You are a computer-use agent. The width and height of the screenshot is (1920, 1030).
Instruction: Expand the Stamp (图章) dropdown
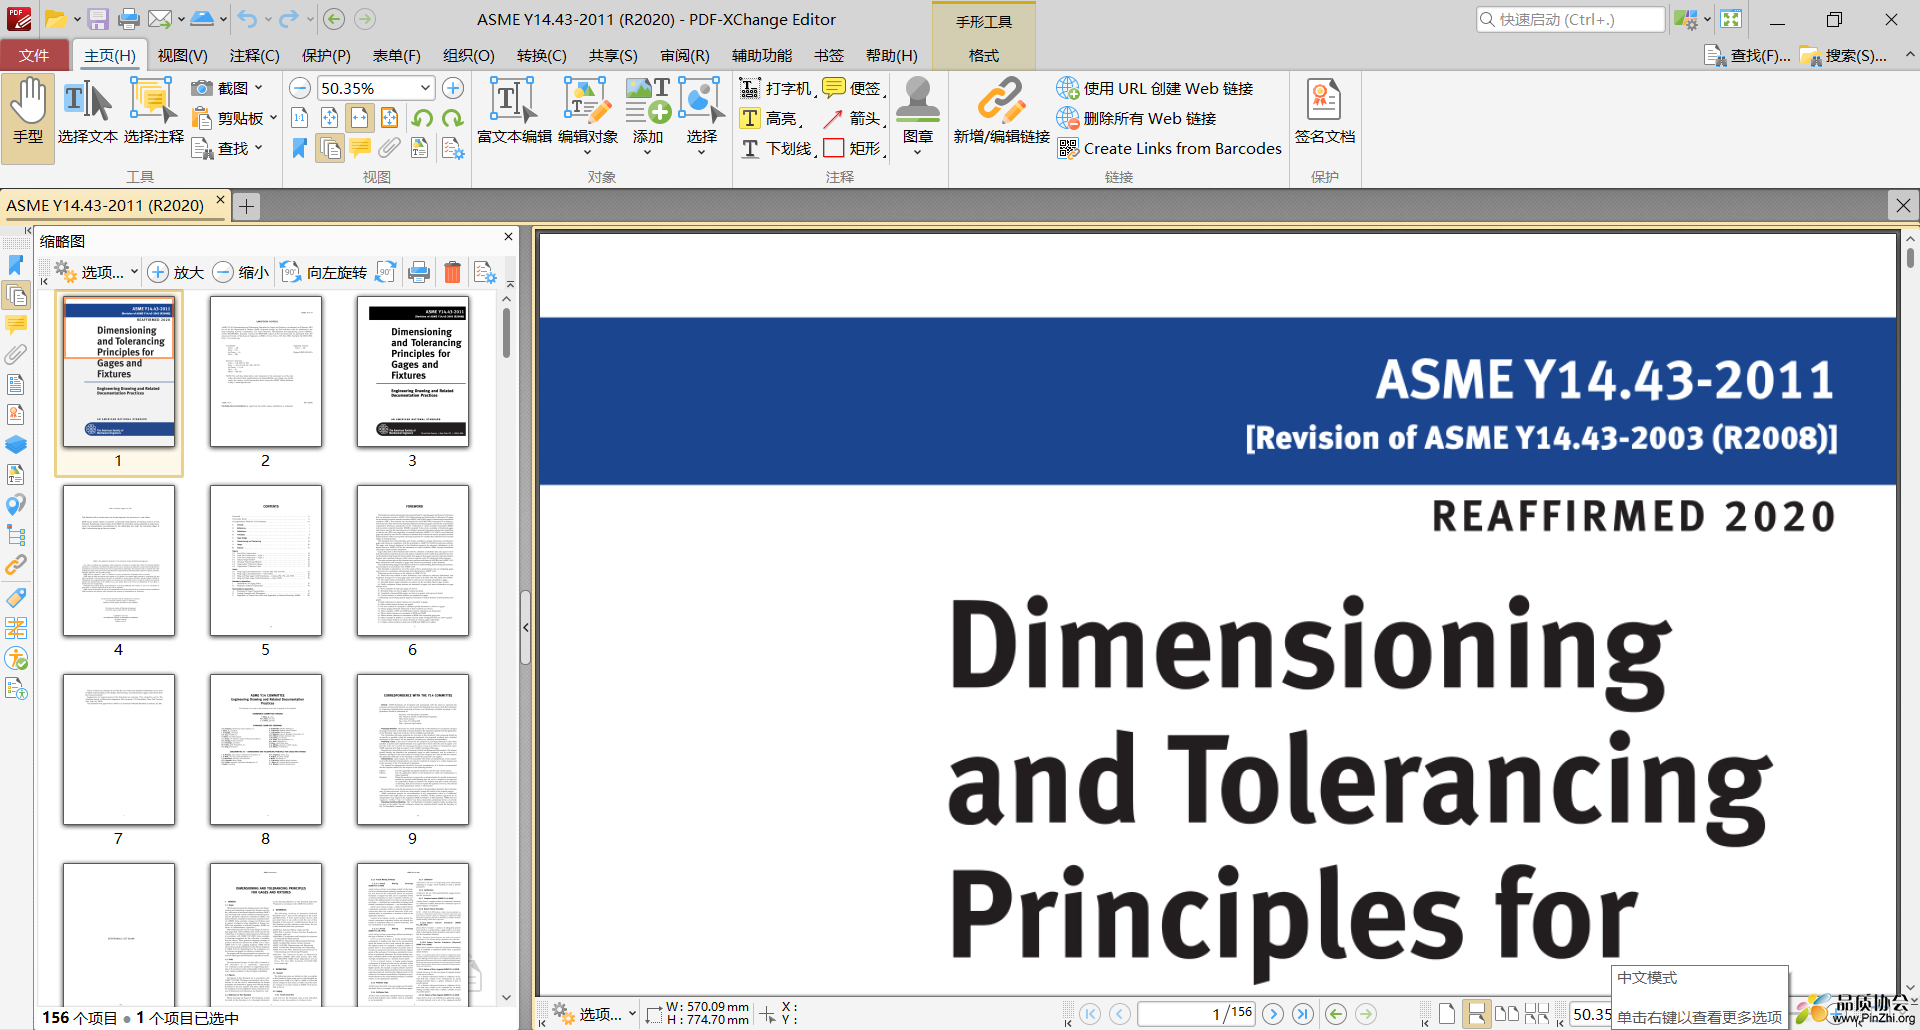[917, 153]
